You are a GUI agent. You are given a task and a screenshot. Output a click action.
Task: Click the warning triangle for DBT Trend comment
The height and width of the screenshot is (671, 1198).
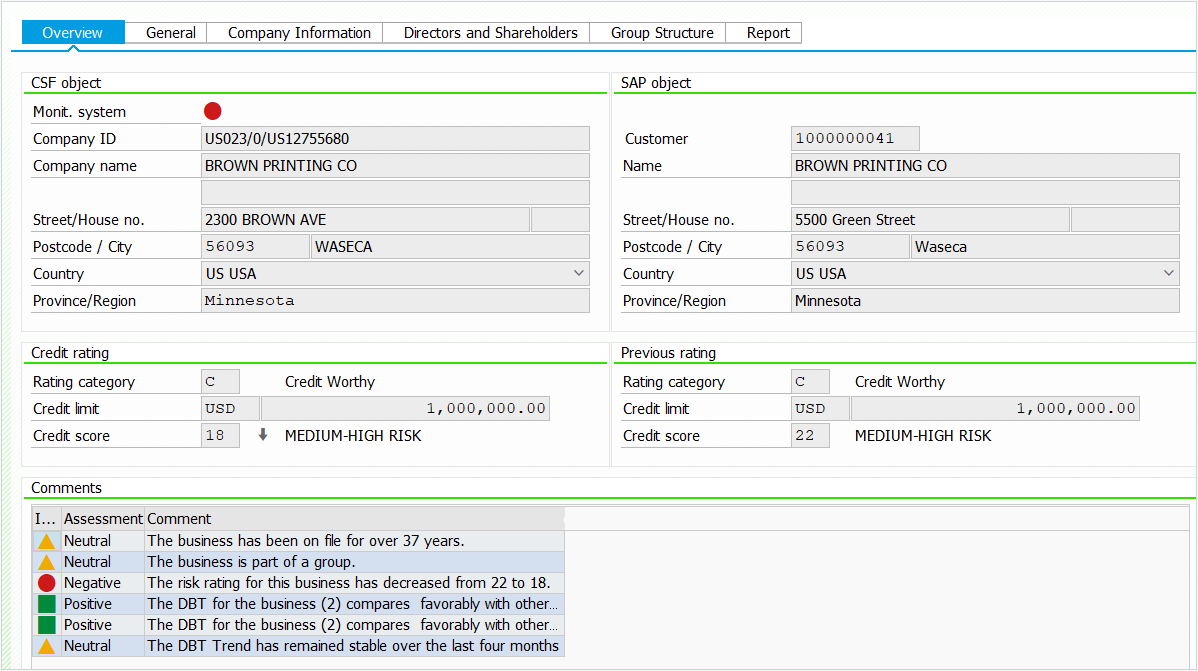pos(46,646)
